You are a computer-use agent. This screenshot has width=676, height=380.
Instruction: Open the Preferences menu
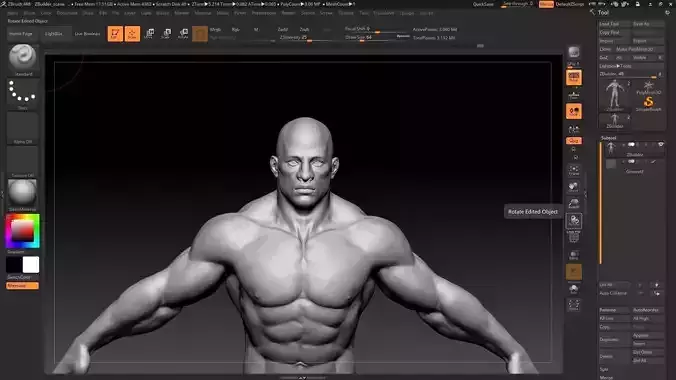264,13
